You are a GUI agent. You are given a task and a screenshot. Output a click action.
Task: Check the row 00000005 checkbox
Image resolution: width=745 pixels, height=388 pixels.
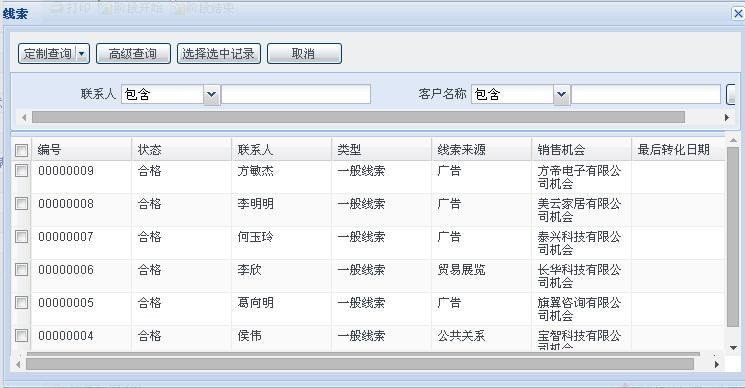(21, 303)
